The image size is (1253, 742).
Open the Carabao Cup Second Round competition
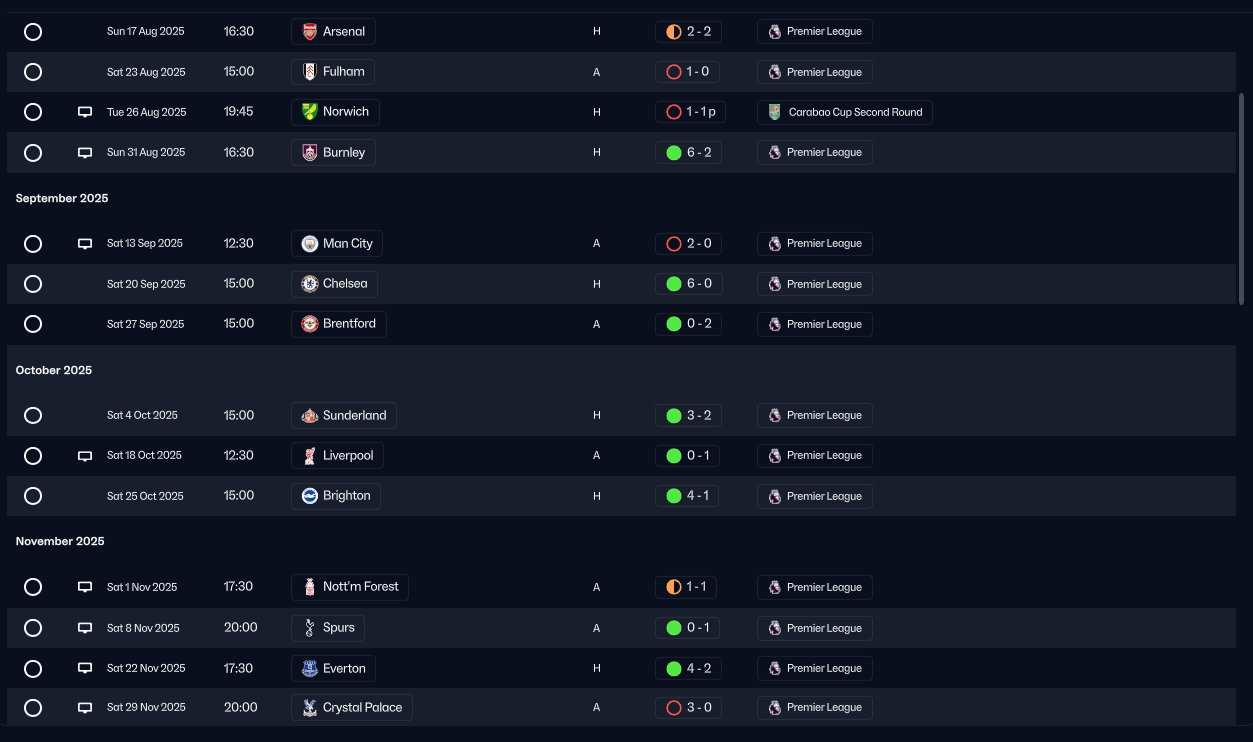(x=845, y=112)
